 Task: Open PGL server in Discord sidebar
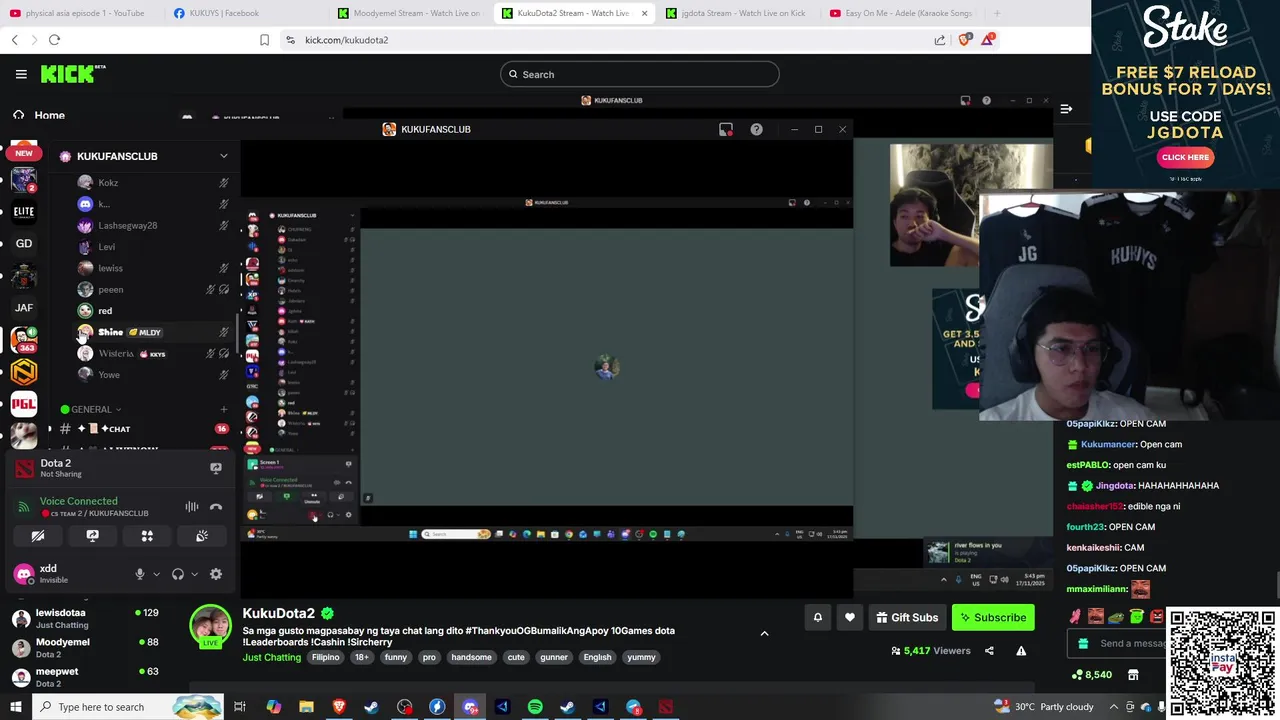[x=24, y=404]
